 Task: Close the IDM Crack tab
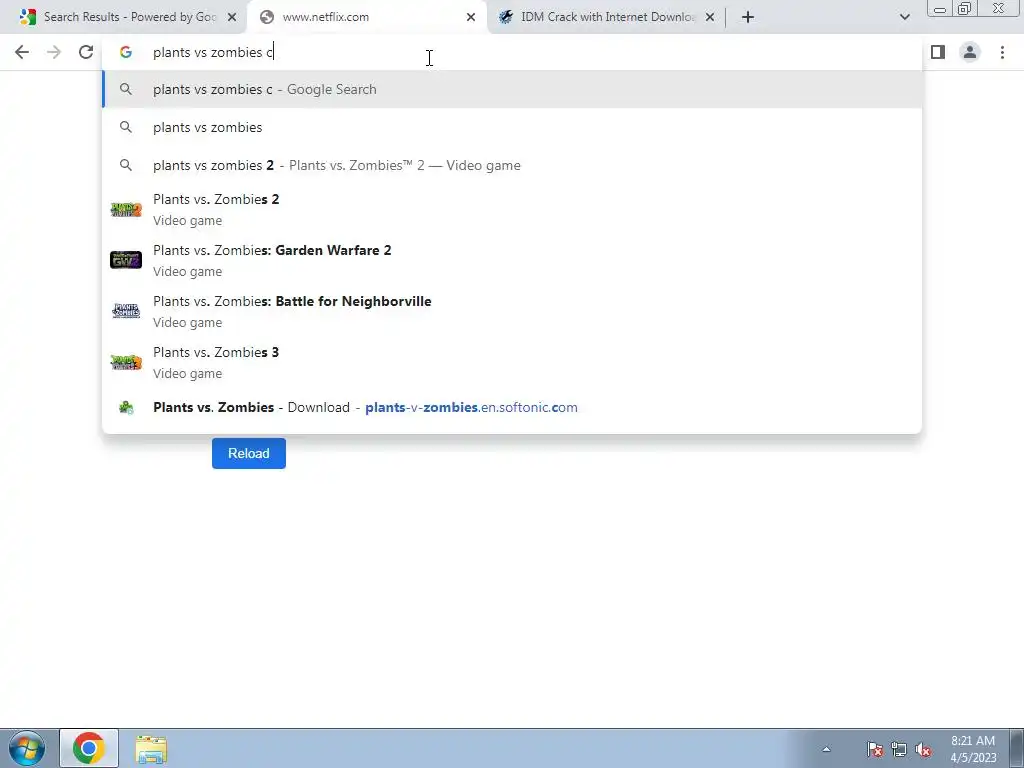click(710, 17)
